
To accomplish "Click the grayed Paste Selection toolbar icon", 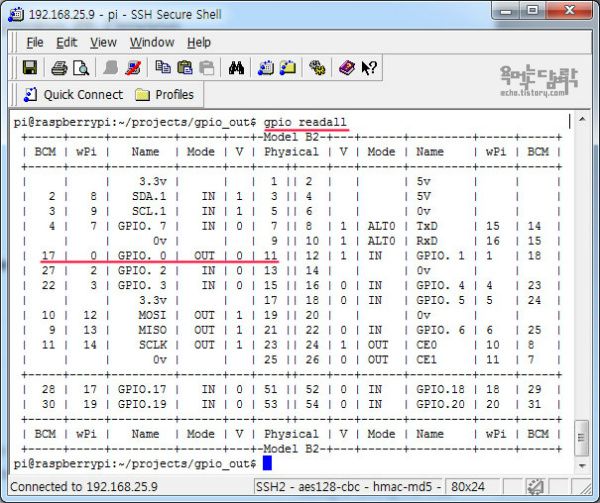I will 207,68.
